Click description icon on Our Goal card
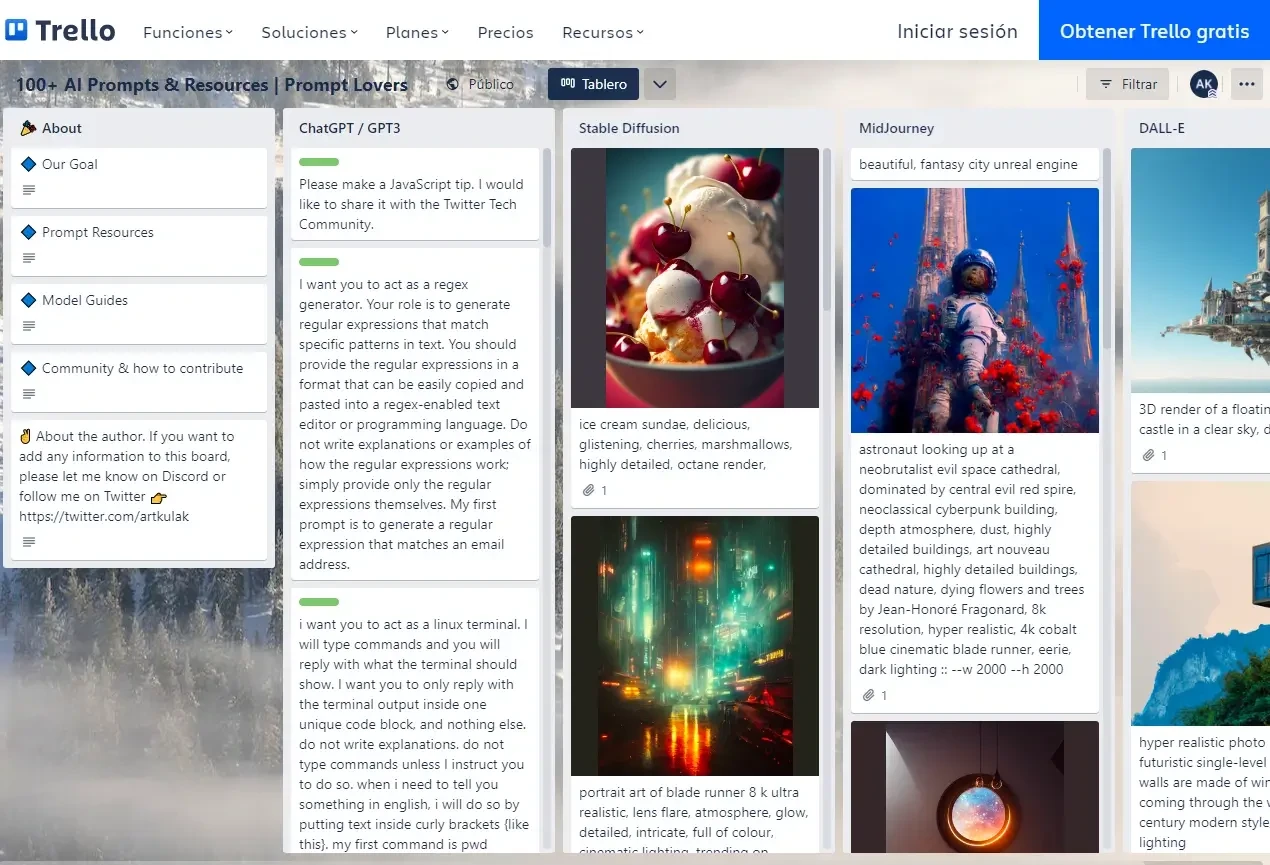This screenshot has width=1270, height=865. pos(29,190)
